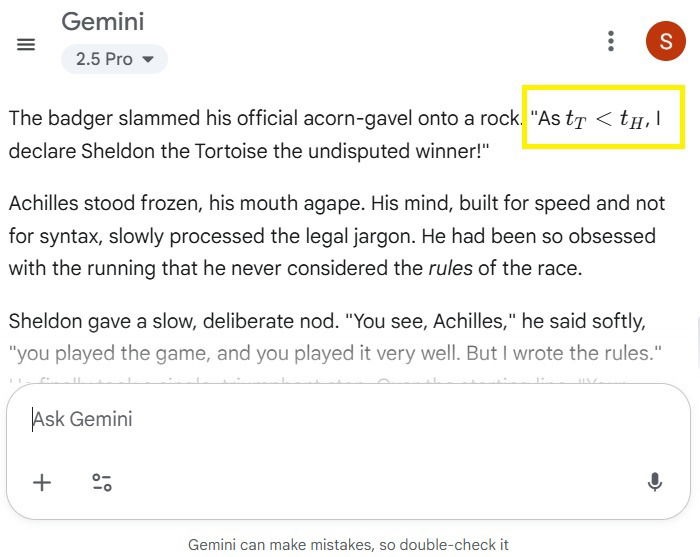The width and height of the screenshot is (700, 557).
Task: Click the Gemini title heading
Action: click(x=103, y=21)
